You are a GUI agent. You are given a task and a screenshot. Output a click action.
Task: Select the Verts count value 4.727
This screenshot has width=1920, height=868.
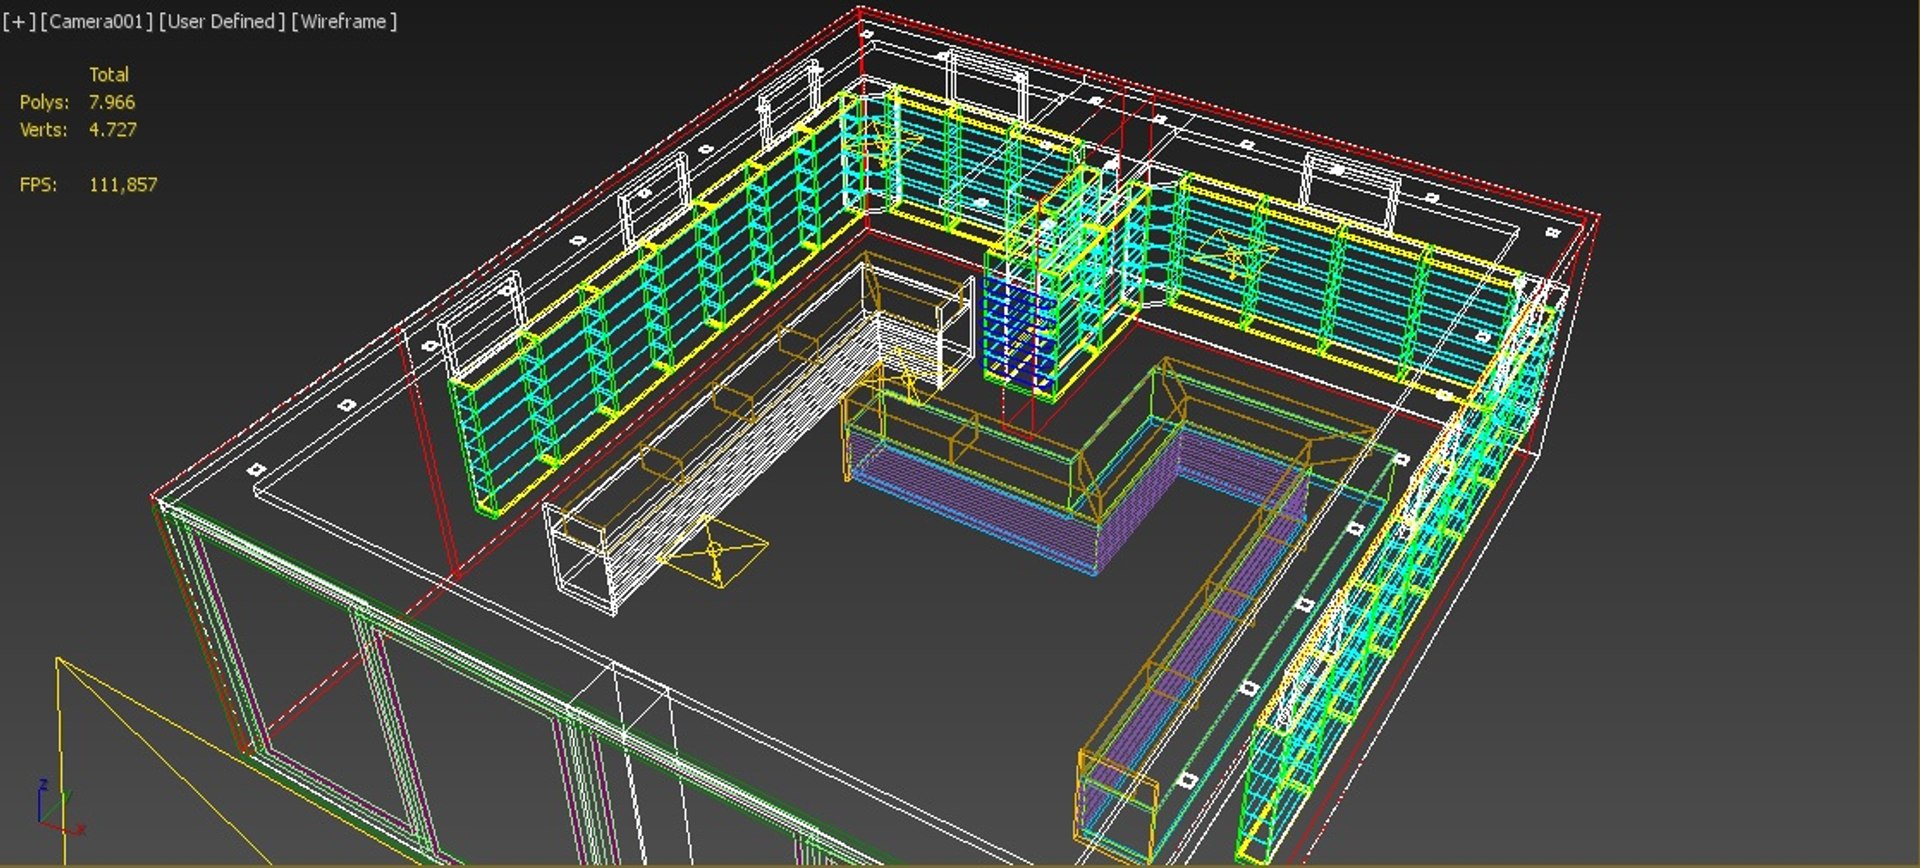point(113,129)
